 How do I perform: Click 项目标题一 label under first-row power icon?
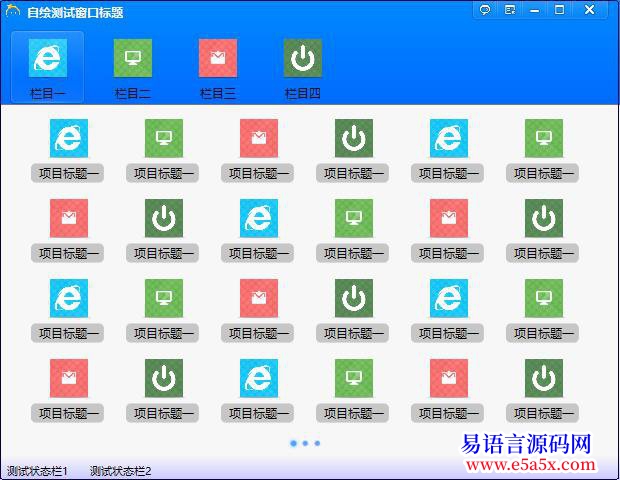[352, 173]
